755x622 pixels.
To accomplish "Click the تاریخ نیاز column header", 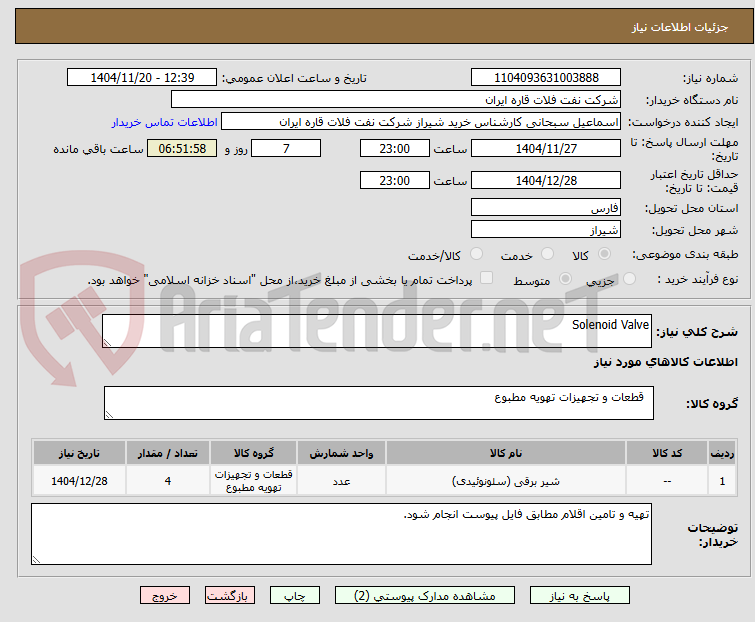I will click(79, 453).
